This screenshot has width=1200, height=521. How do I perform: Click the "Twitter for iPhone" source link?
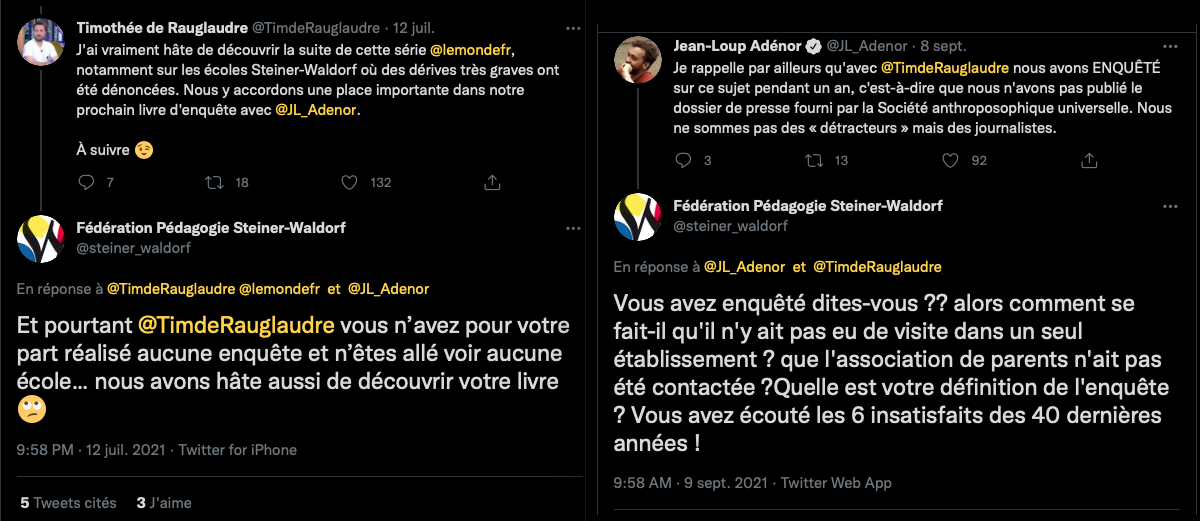pyautogui.click(x=247, y=450)
